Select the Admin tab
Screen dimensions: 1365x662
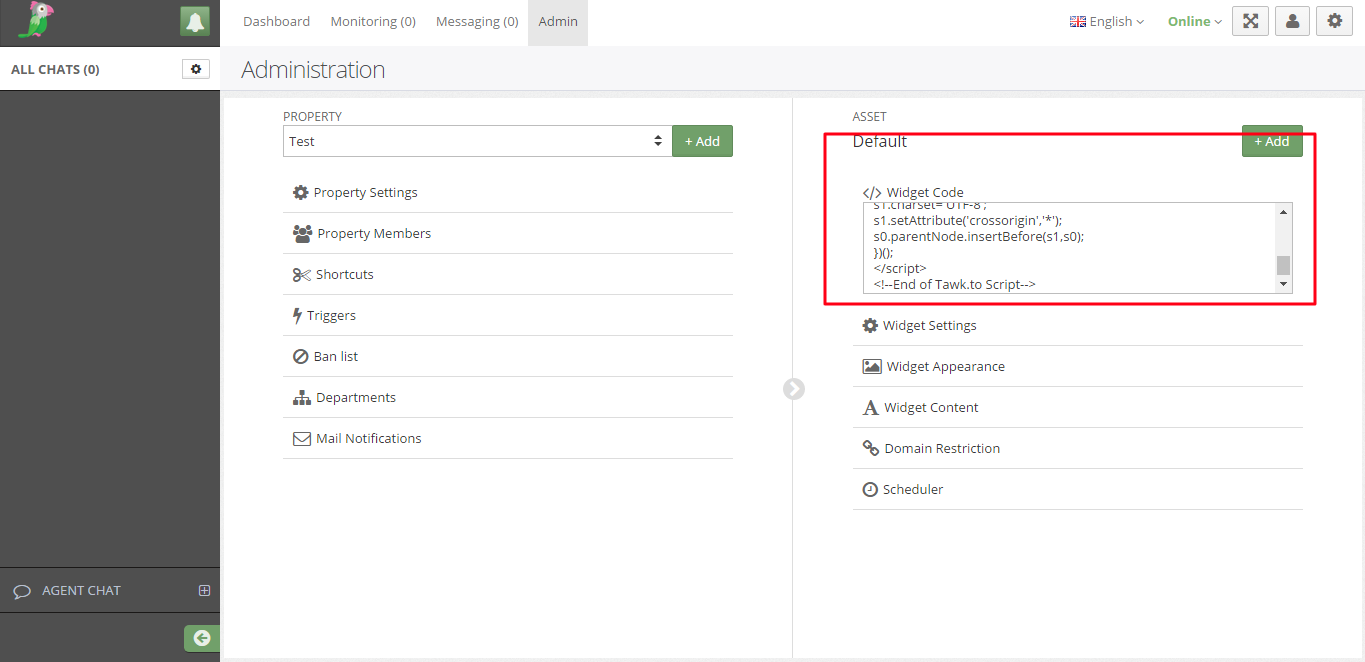click(558, 21)
